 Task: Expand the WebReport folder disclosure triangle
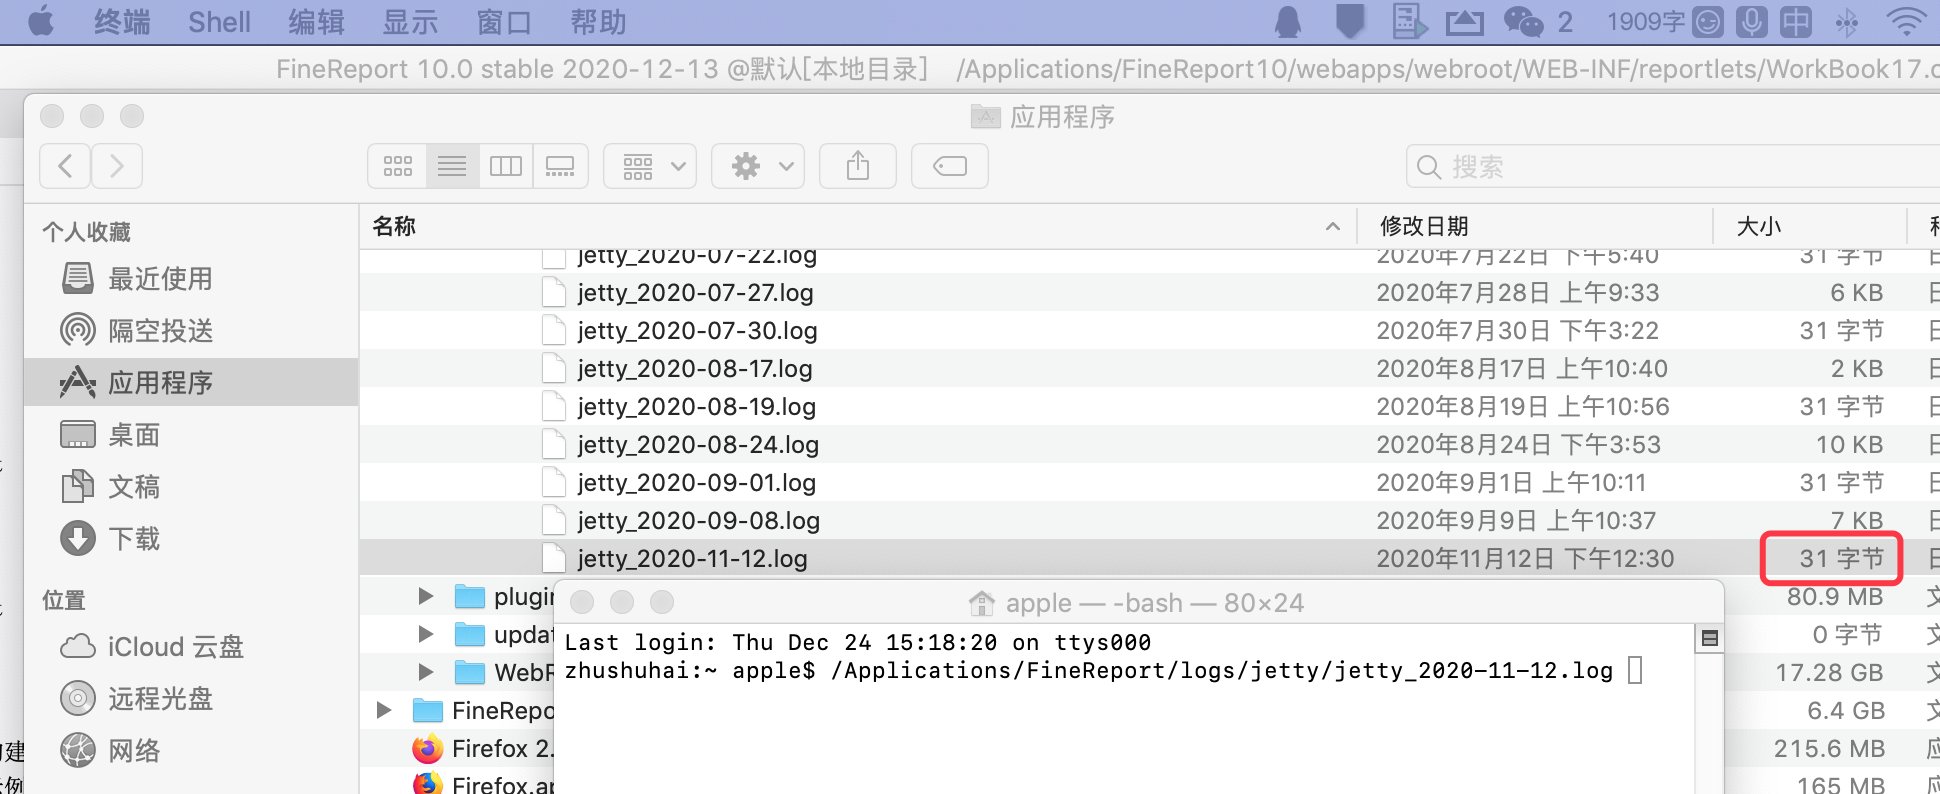click(x=426, y=672)
